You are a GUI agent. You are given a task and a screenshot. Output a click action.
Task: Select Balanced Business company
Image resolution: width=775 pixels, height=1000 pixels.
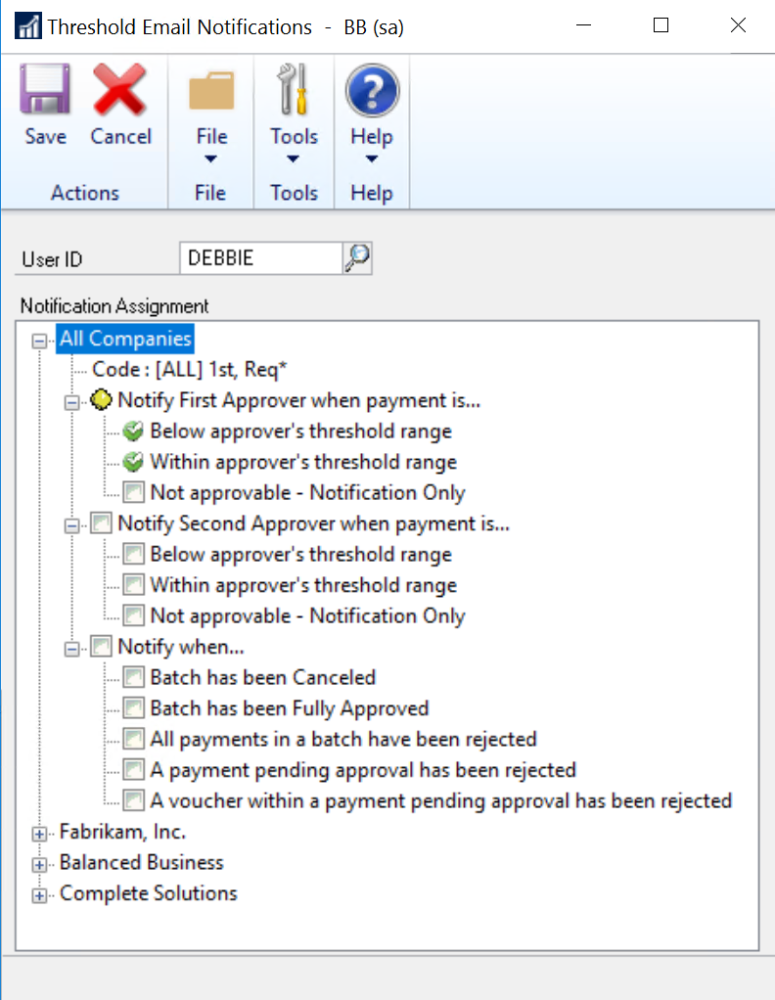[x=142, y=862]
